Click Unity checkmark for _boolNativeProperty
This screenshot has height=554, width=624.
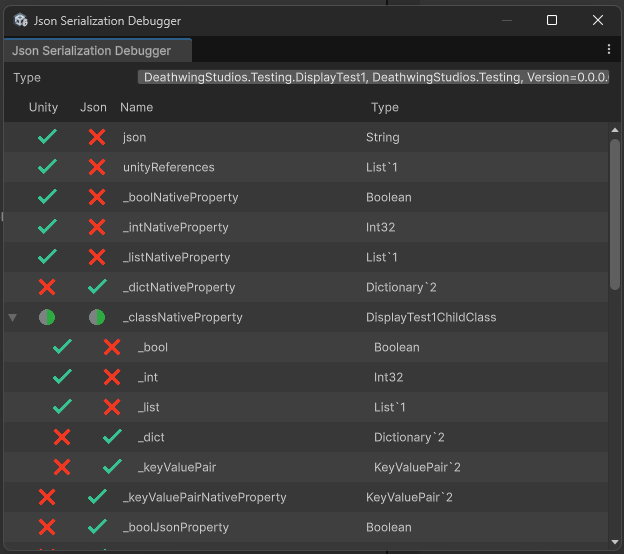click(x=47, y=197)
